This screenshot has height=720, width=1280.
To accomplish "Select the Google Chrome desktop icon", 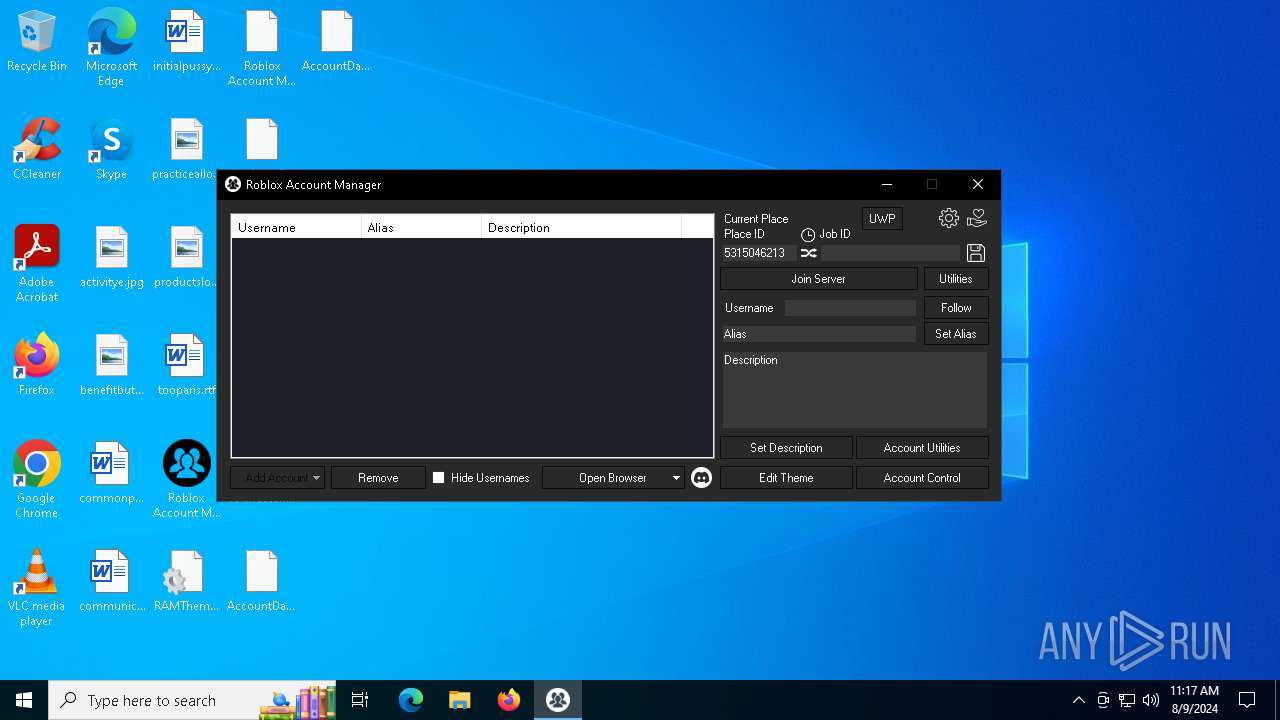I will coord(37,480).
